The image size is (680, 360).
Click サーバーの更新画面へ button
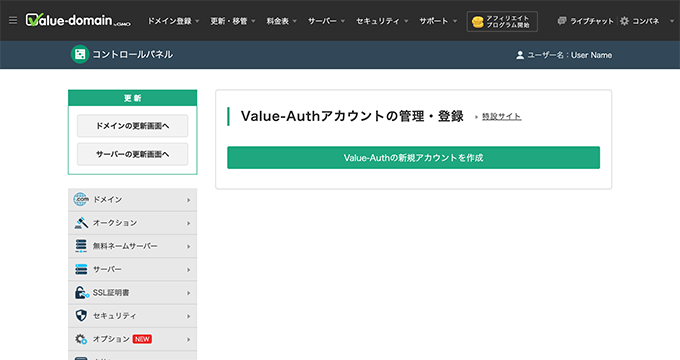(132, 154)
